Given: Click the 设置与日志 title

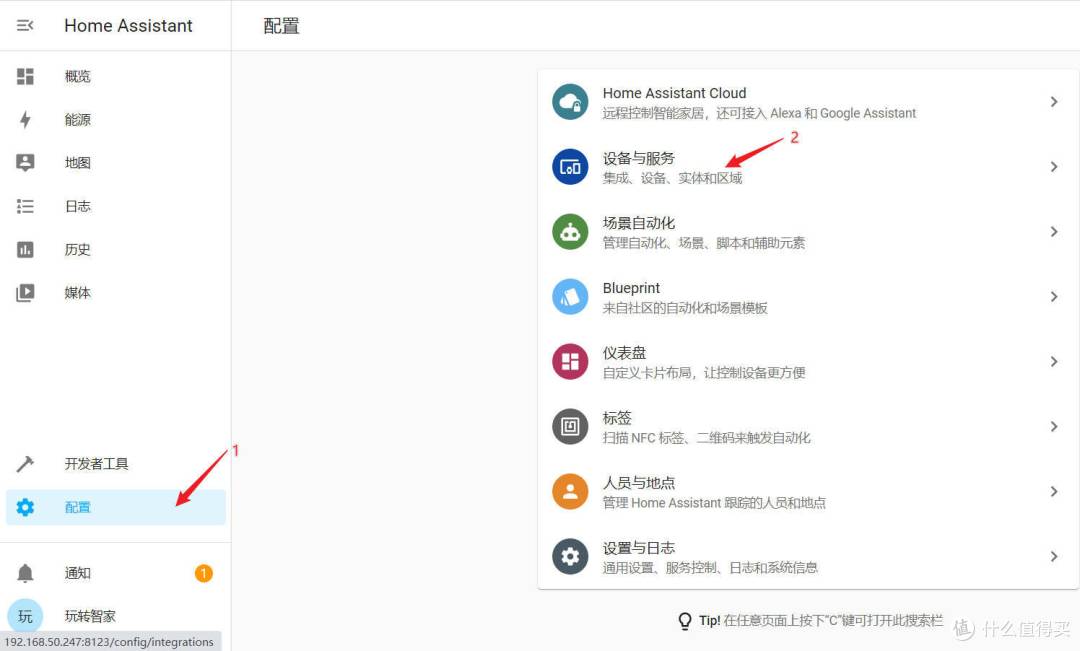Looking at the screenshot, I should (638, 548).
